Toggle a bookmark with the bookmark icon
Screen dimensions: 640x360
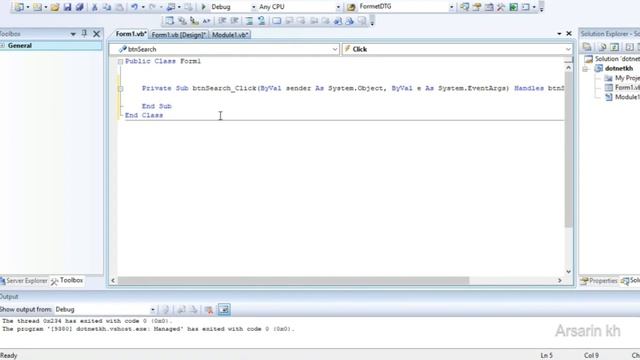click(277, 20)
